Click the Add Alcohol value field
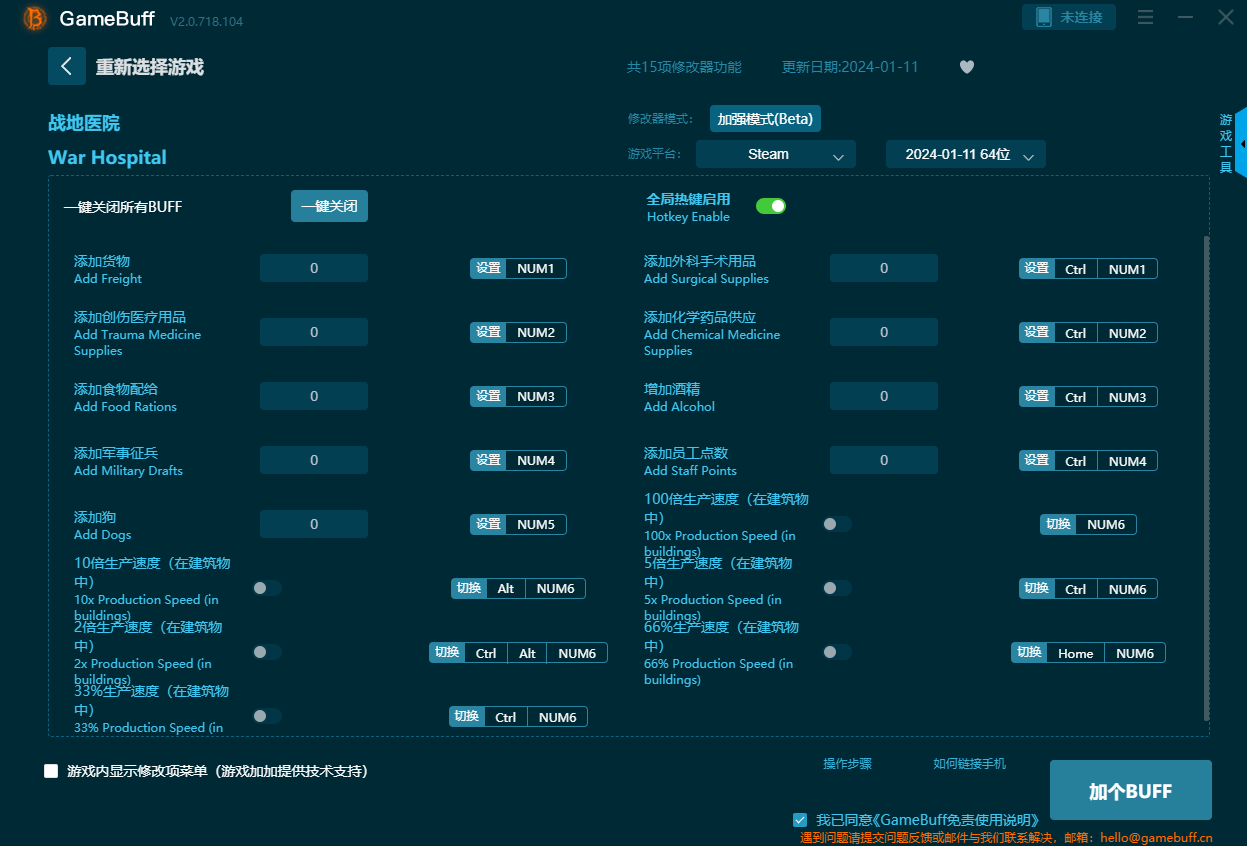Viewport: 1247px width, 846px height. click(884, 396)
